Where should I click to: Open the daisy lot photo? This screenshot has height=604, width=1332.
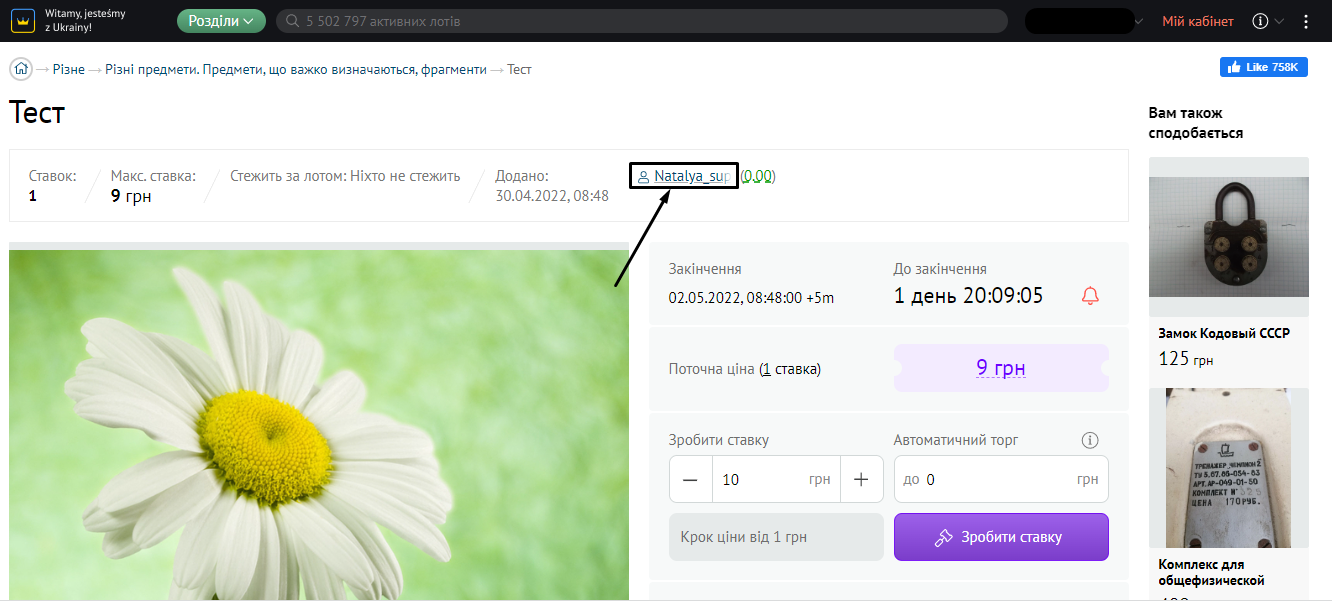(x=319, y=425)
